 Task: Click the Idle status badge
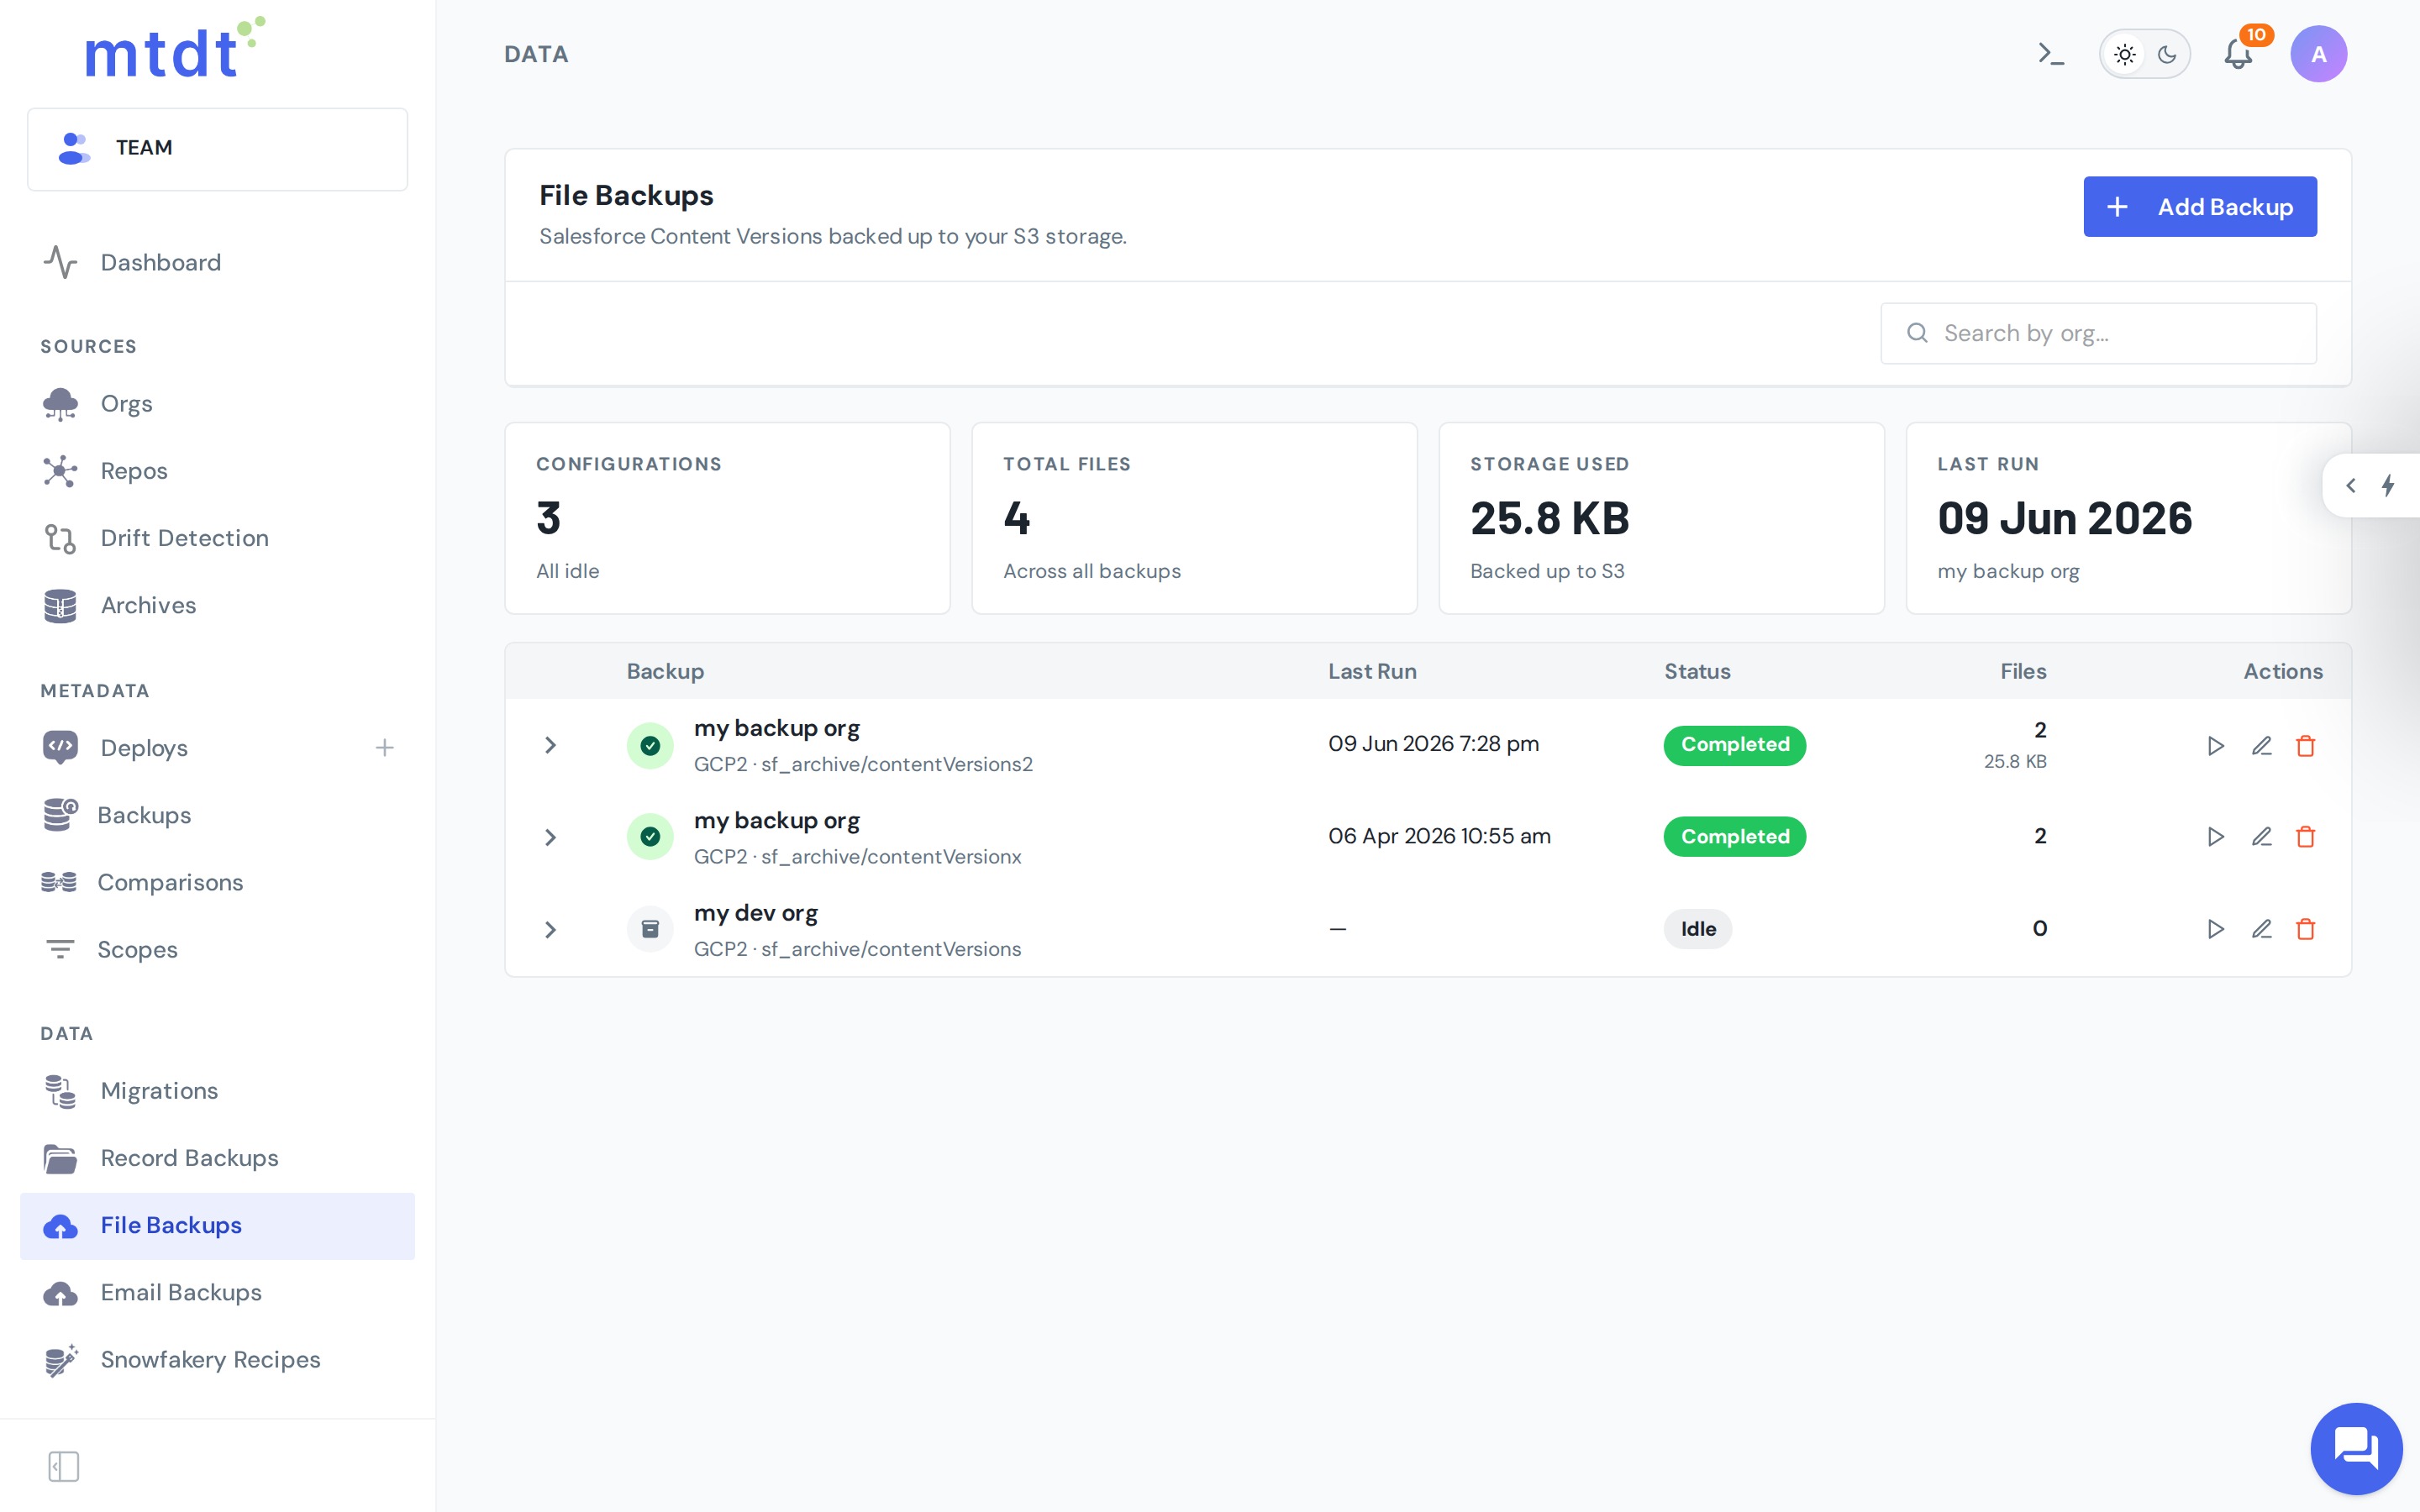tap(1698, 929)
